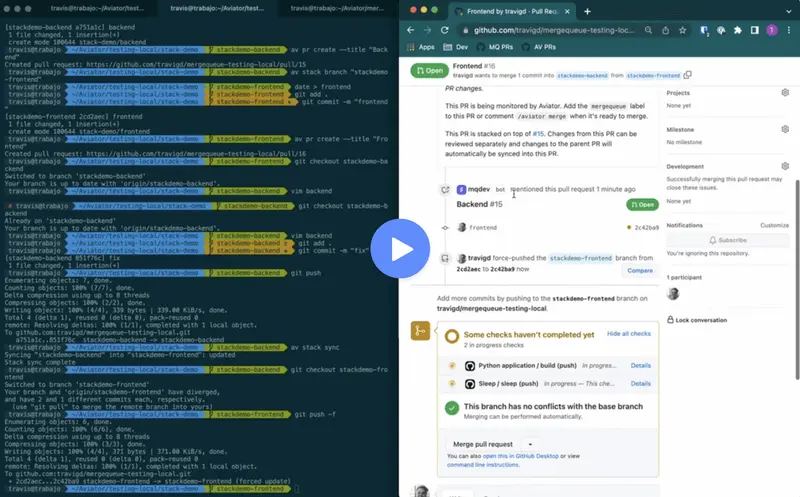Screen dimensions: 800x497
Task: Open the merge method dropdown arrow
Action: point(530,444)
